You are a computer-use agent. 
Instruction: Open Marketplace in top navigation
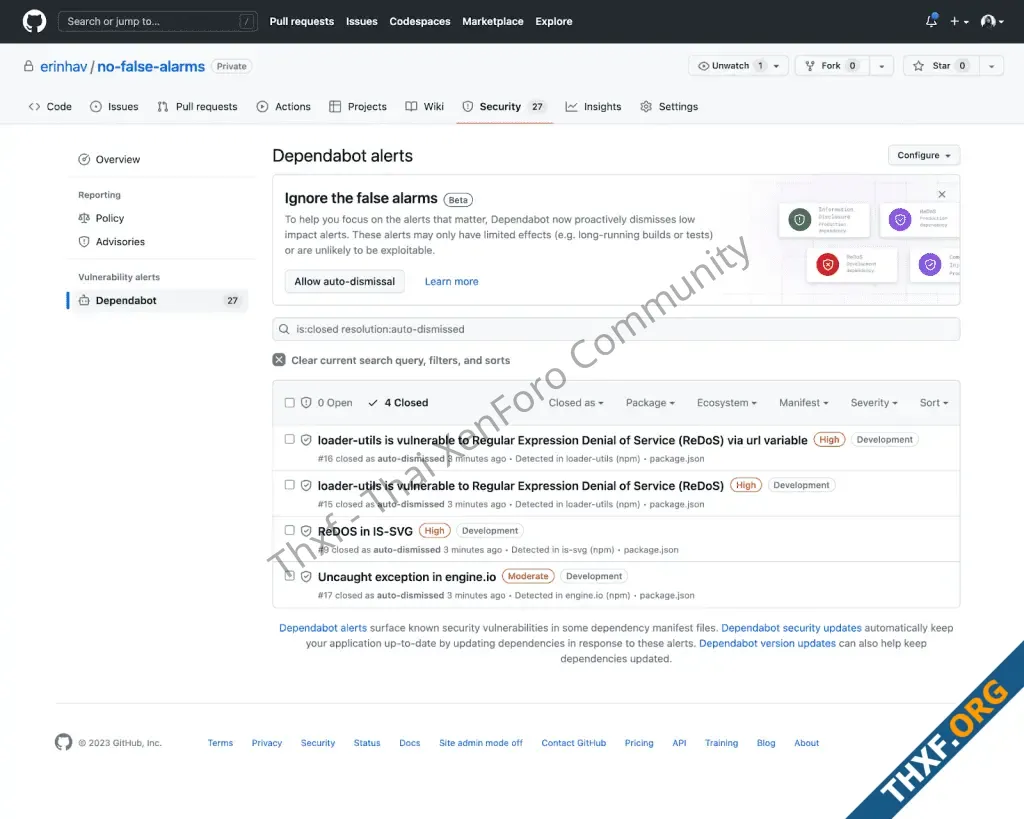click(x=492, y=21)
